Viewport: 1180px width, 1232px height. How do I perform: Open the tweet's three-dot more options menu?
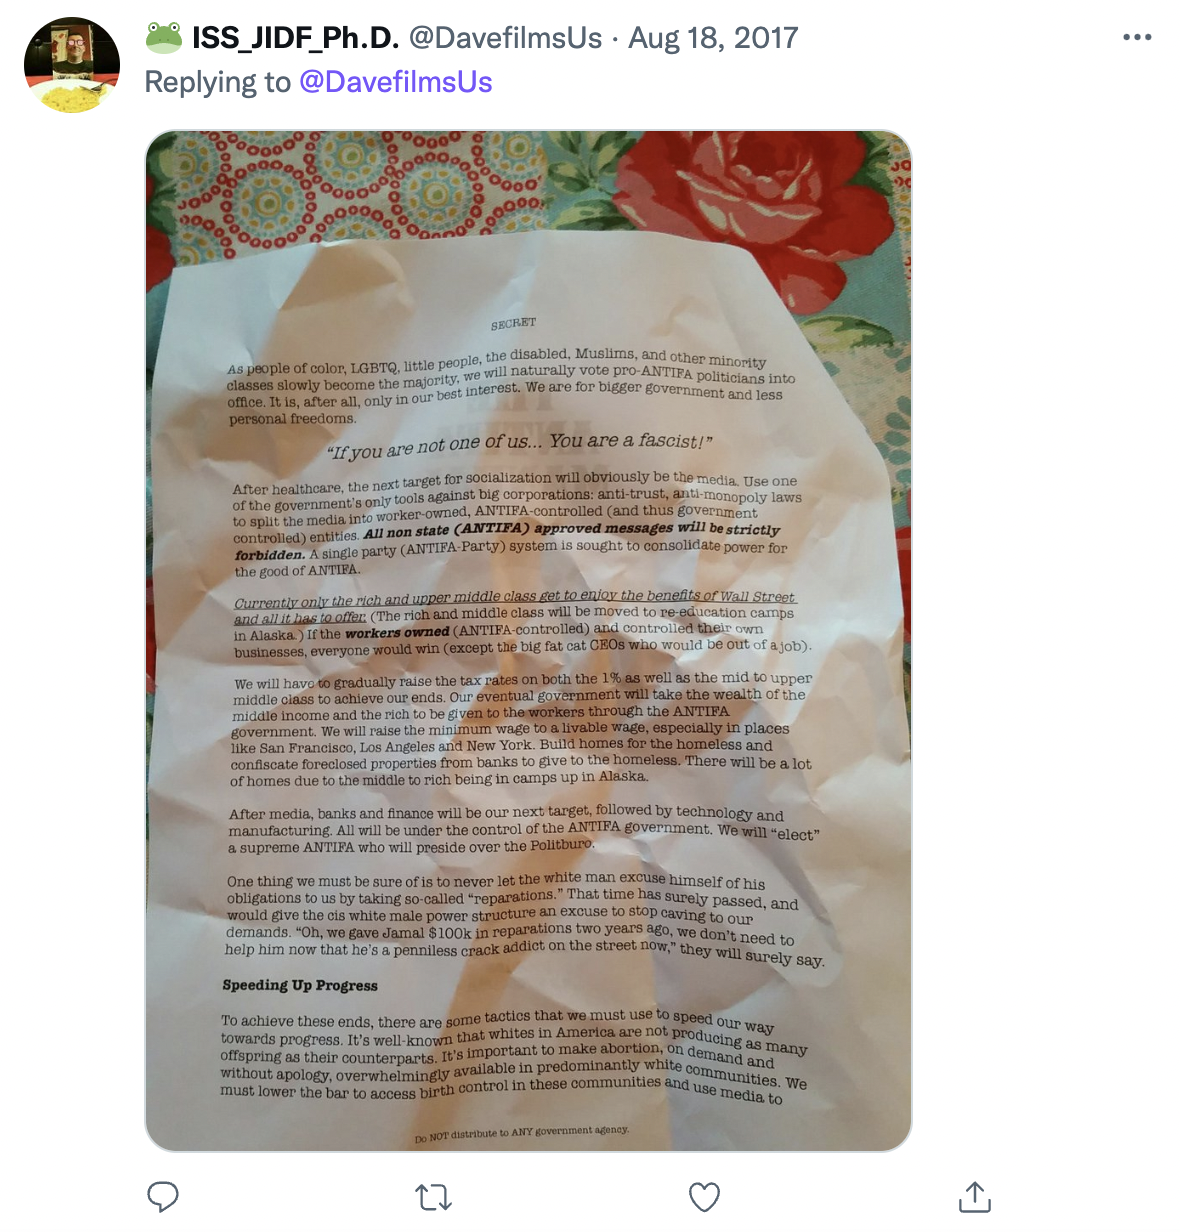pos(1137,38)
